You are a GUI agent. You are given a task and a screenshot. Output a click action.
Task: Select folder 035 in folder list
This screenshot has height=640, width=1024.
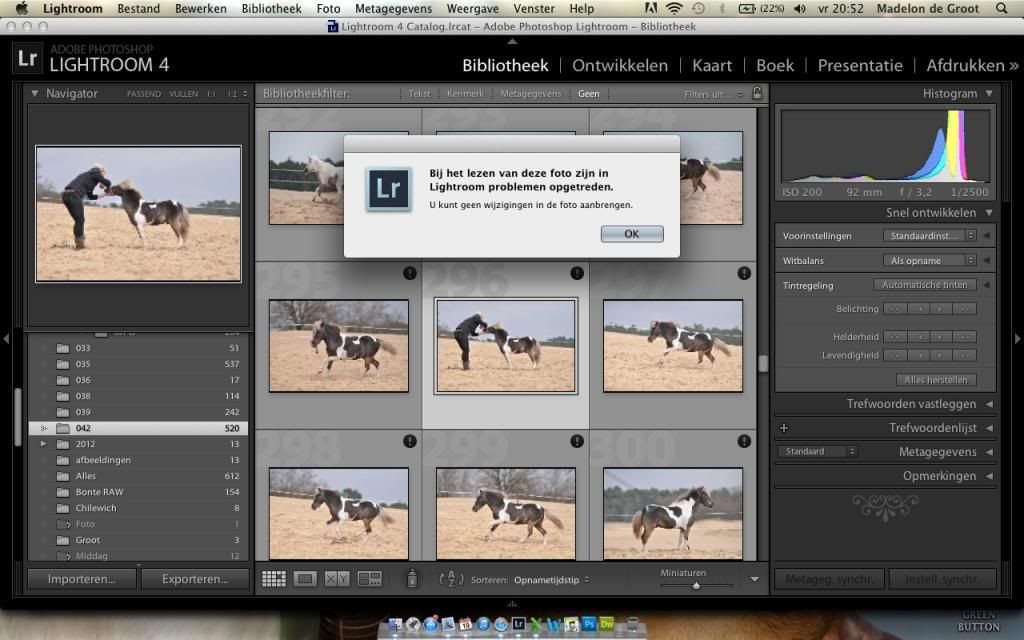tap(138, 364)
